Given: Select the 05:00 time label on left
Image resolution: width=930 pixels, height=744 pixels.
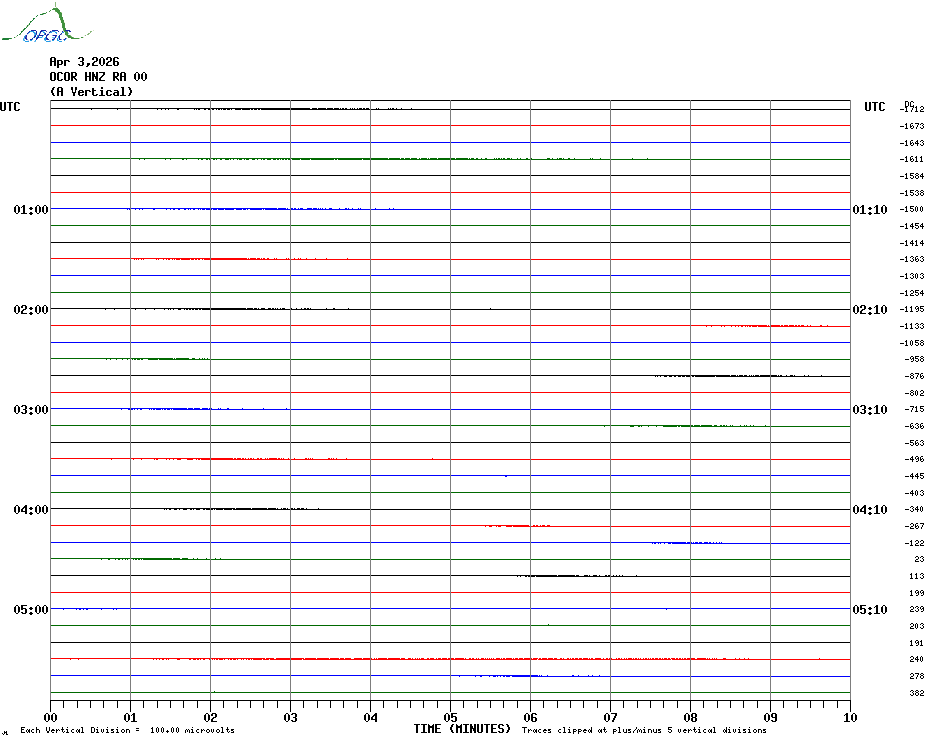Looking at the screenshot, I should (x=31, y=610).
